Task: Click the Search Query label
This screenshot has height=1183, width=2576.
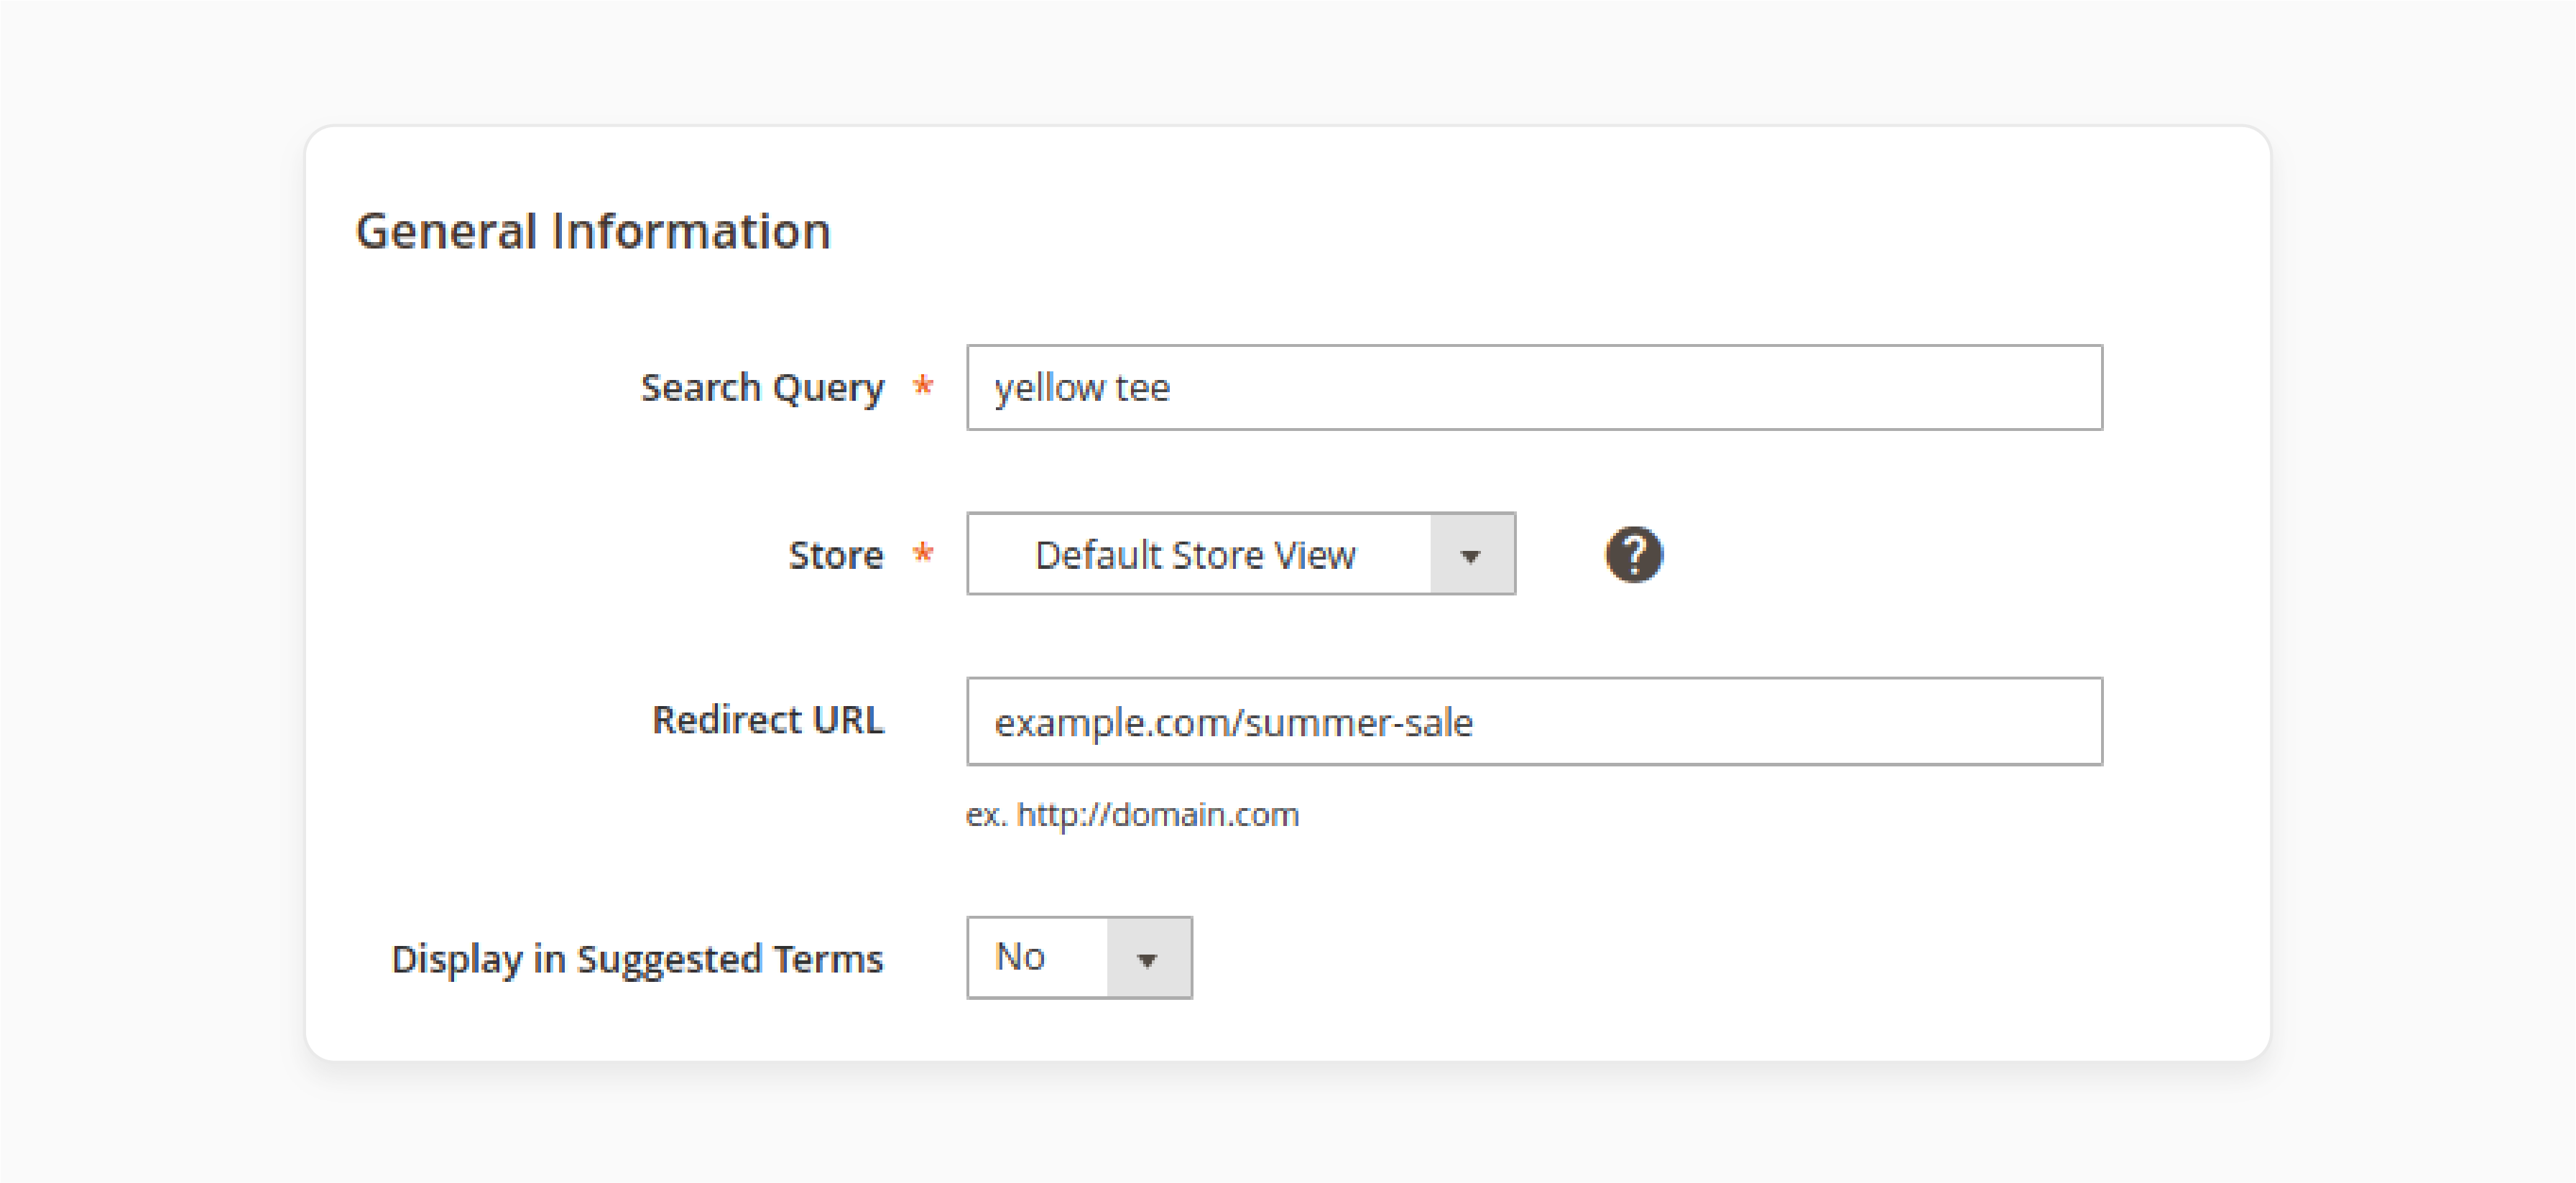Action: click(x=762, y=388)
